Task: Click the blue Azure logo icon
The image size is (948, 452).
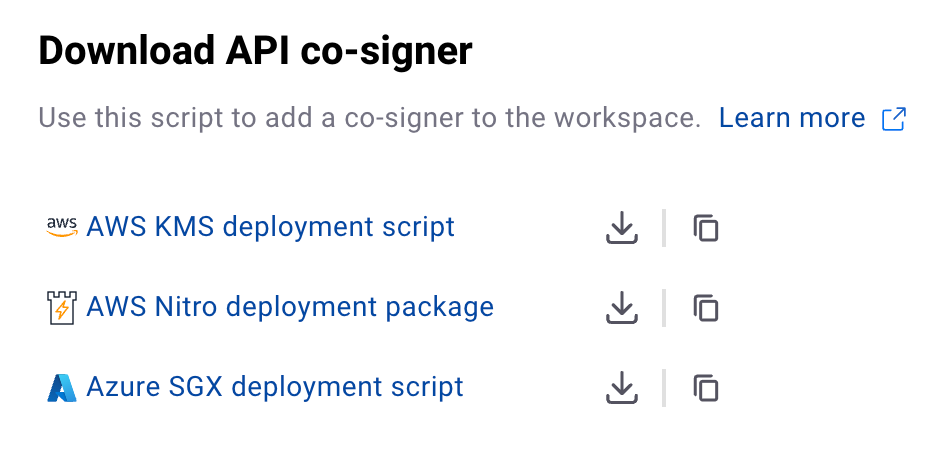Action: (x=62, y=388)
